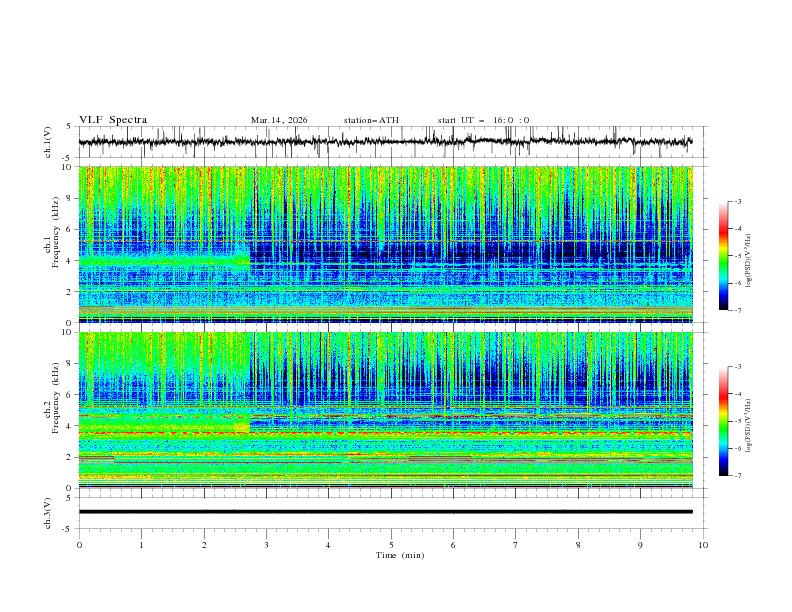Click the green 4 kHz band in ch.1 spectrogram
Image resolution: width=792 pixels, height=612 pixels.
(164, 261)
